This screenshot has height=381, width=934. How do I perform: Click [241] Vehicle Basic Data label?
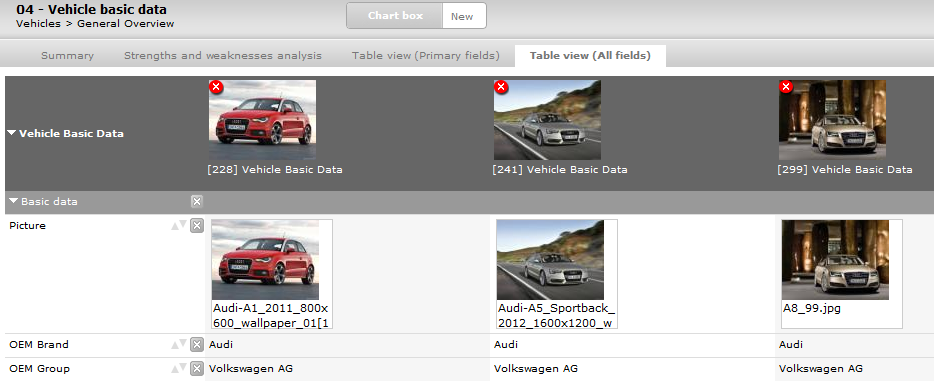coord(560,170)
